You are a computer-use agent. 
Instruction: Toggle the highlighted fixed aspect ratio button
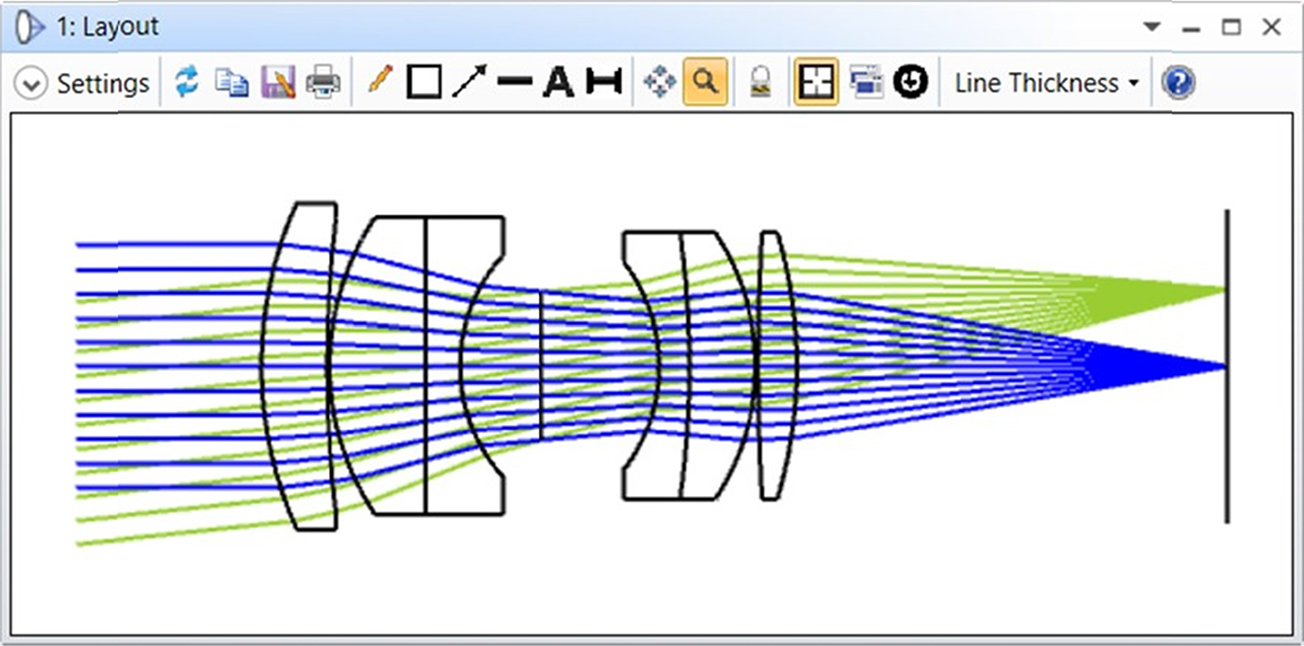click(815, 83)
